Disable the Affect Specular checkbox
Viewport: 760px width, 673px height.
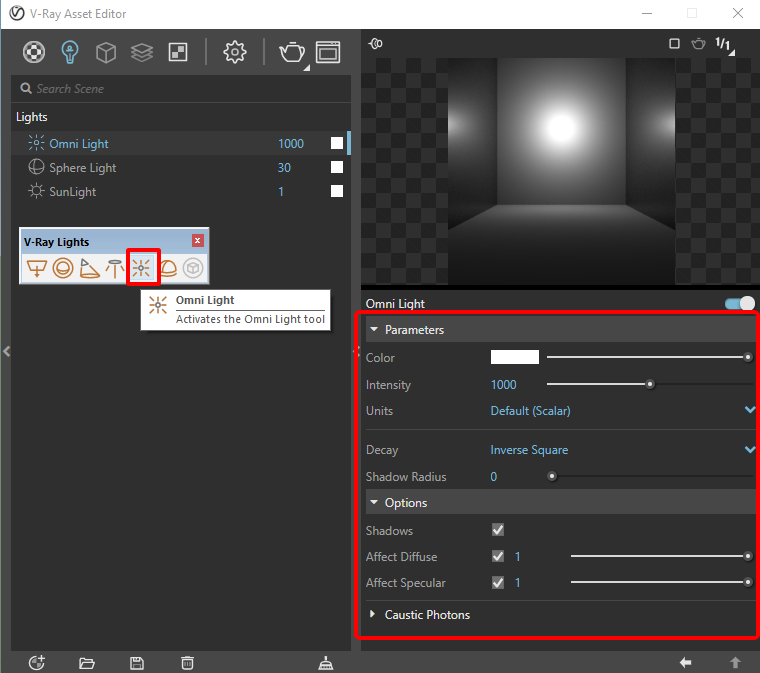click(498, 582)
